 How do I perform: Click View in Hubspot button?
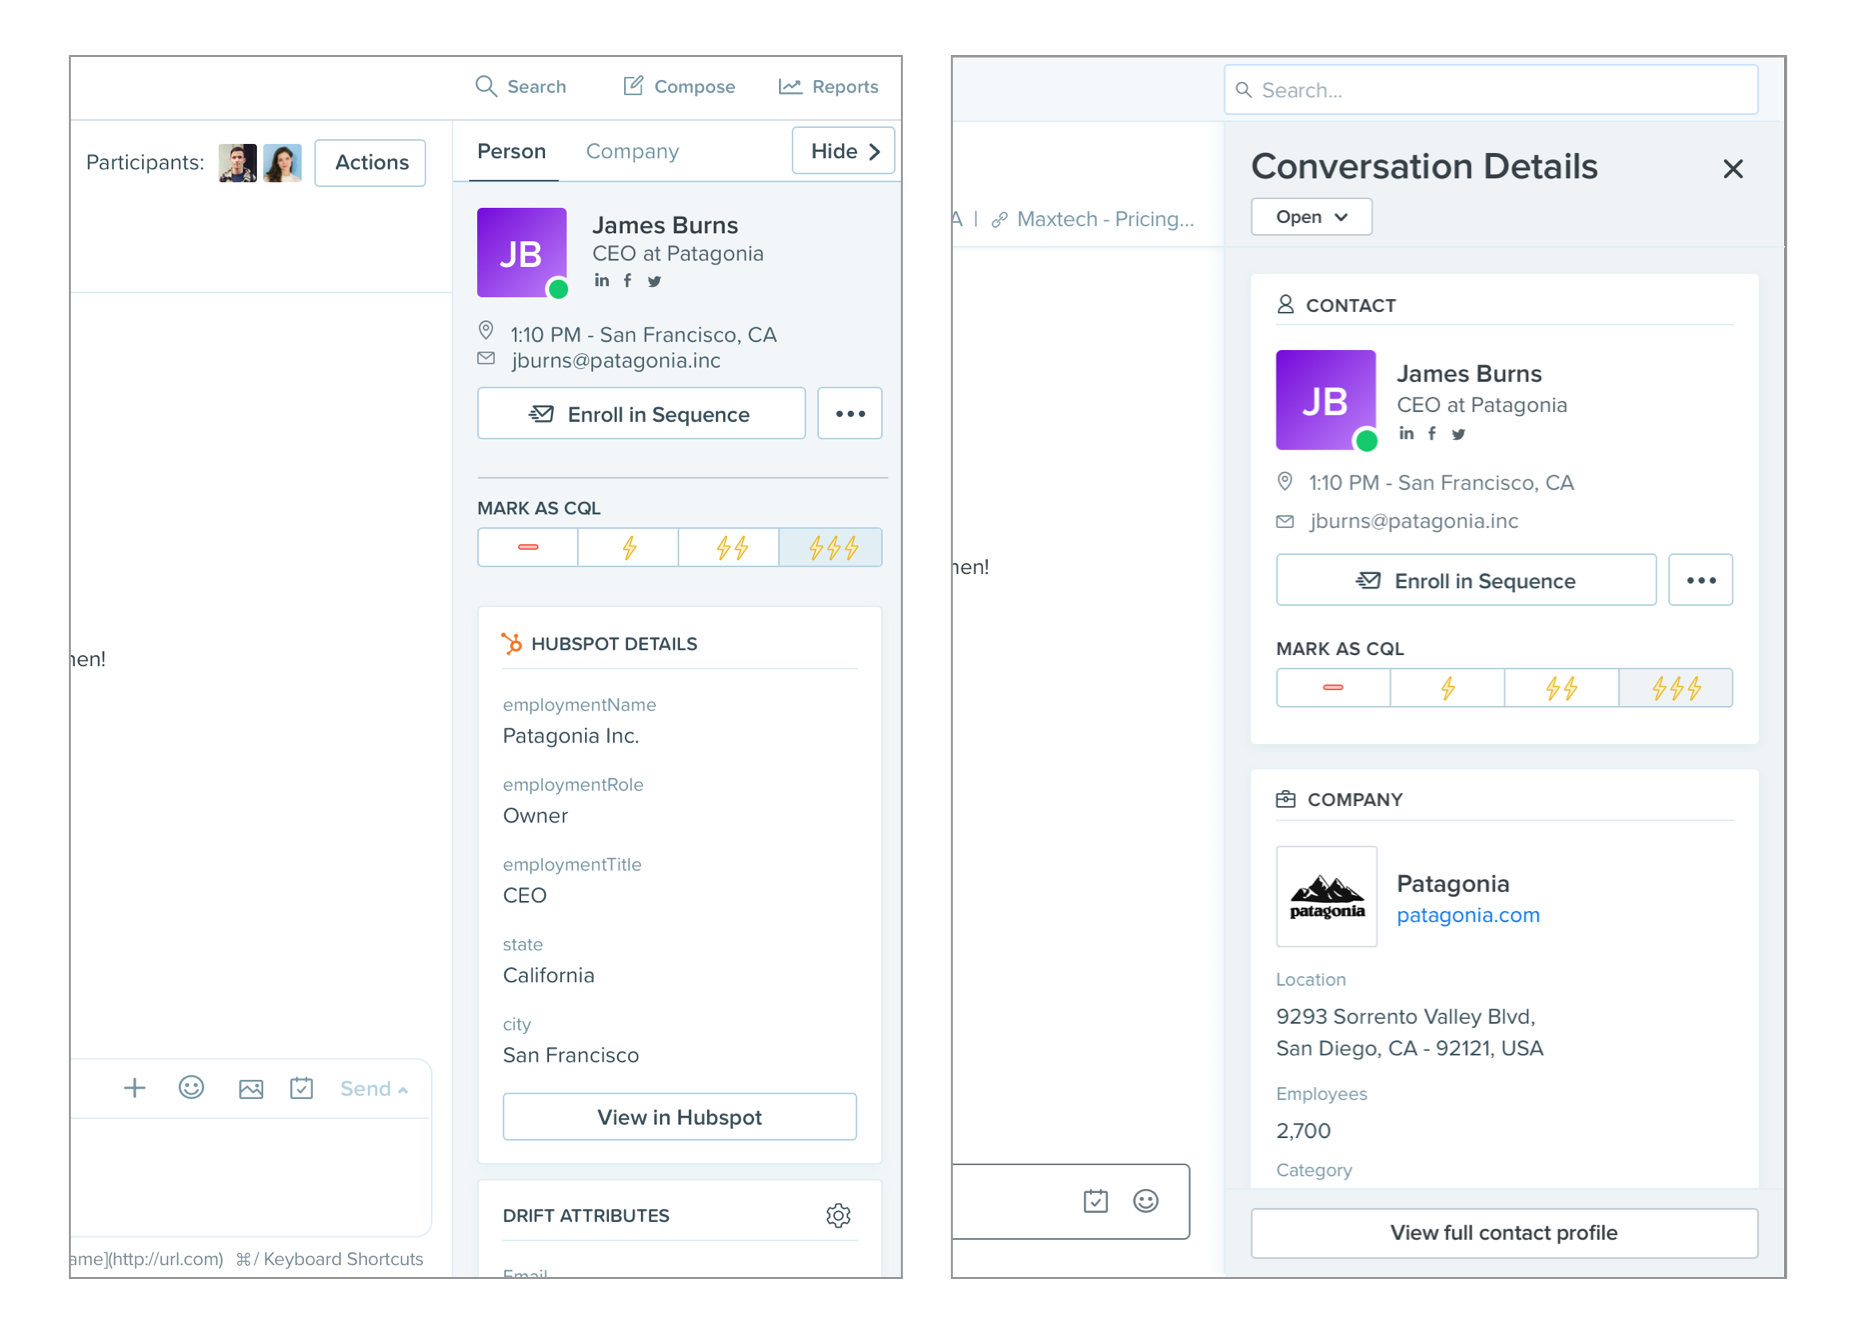680,1117
